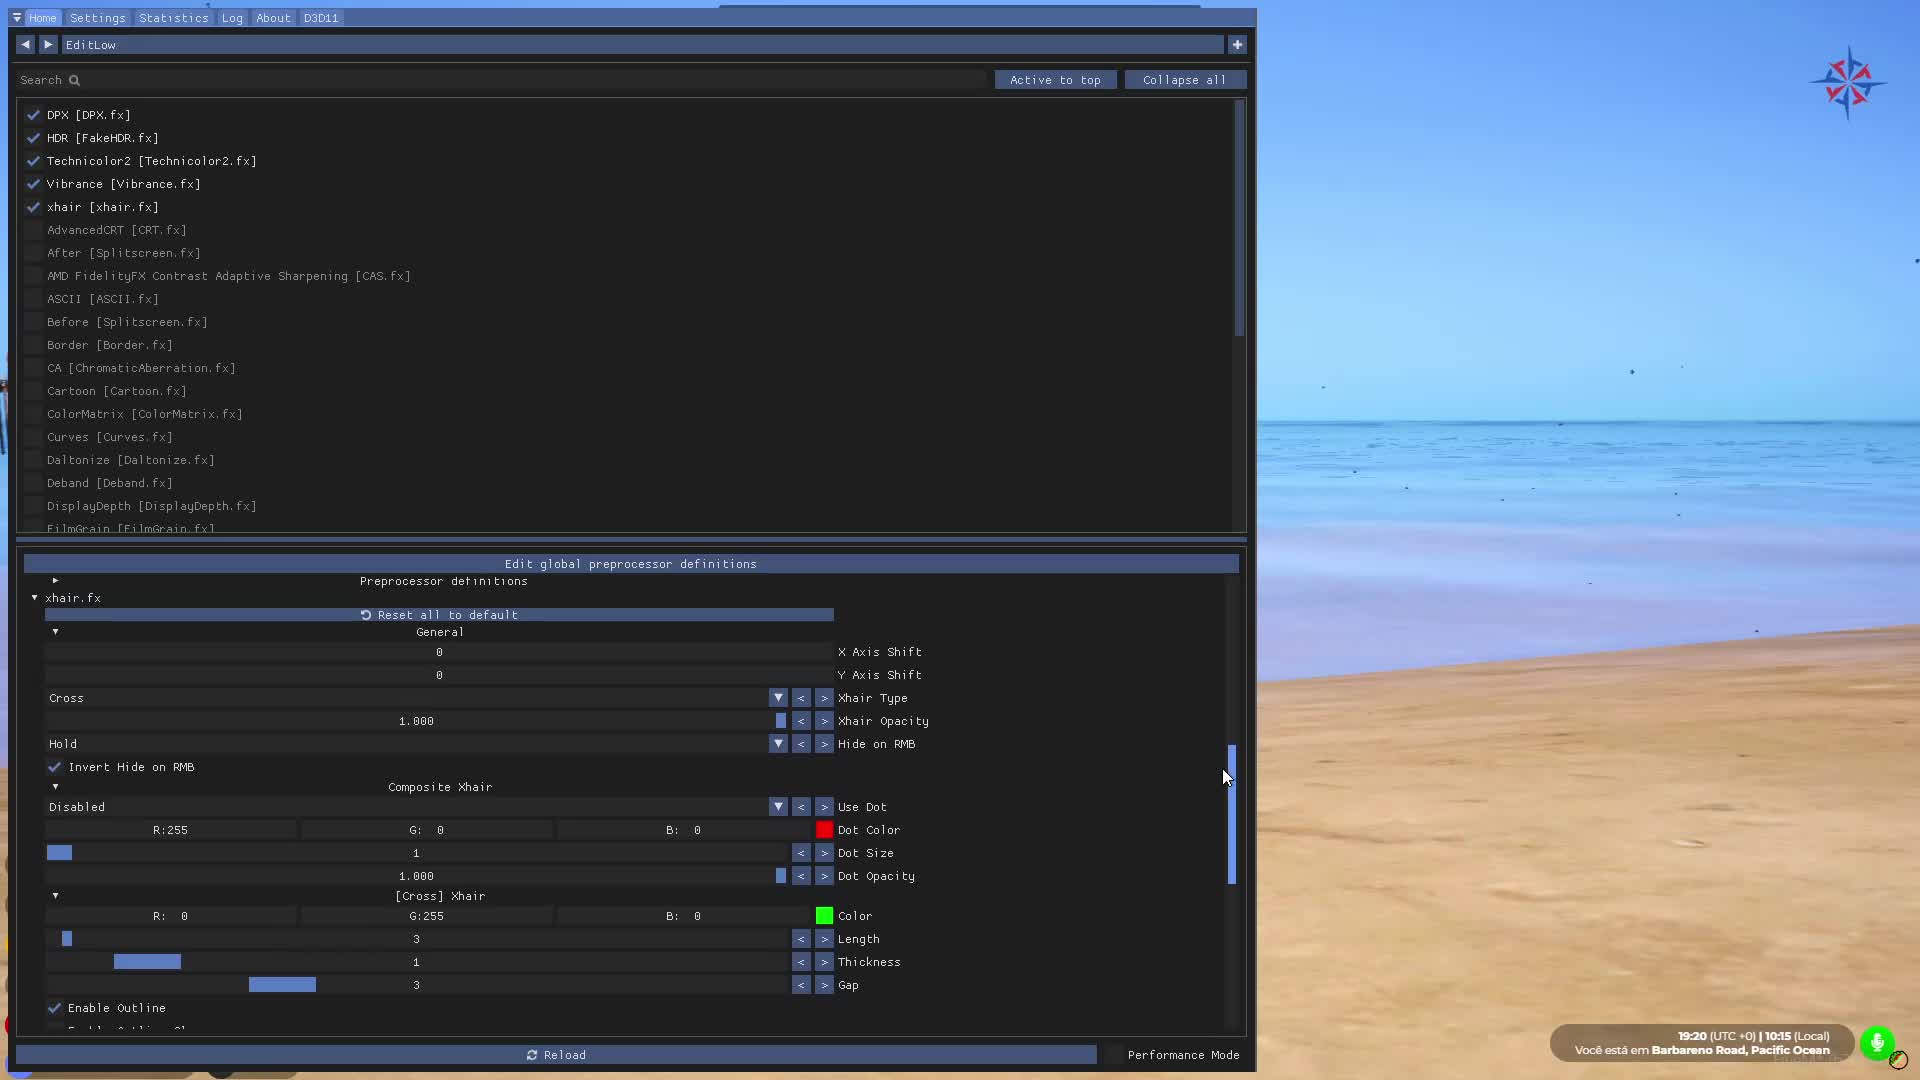This screenshot has width=1920, height=1080.
Task: Click the Active to top button
Action: tap(1056, 79)
